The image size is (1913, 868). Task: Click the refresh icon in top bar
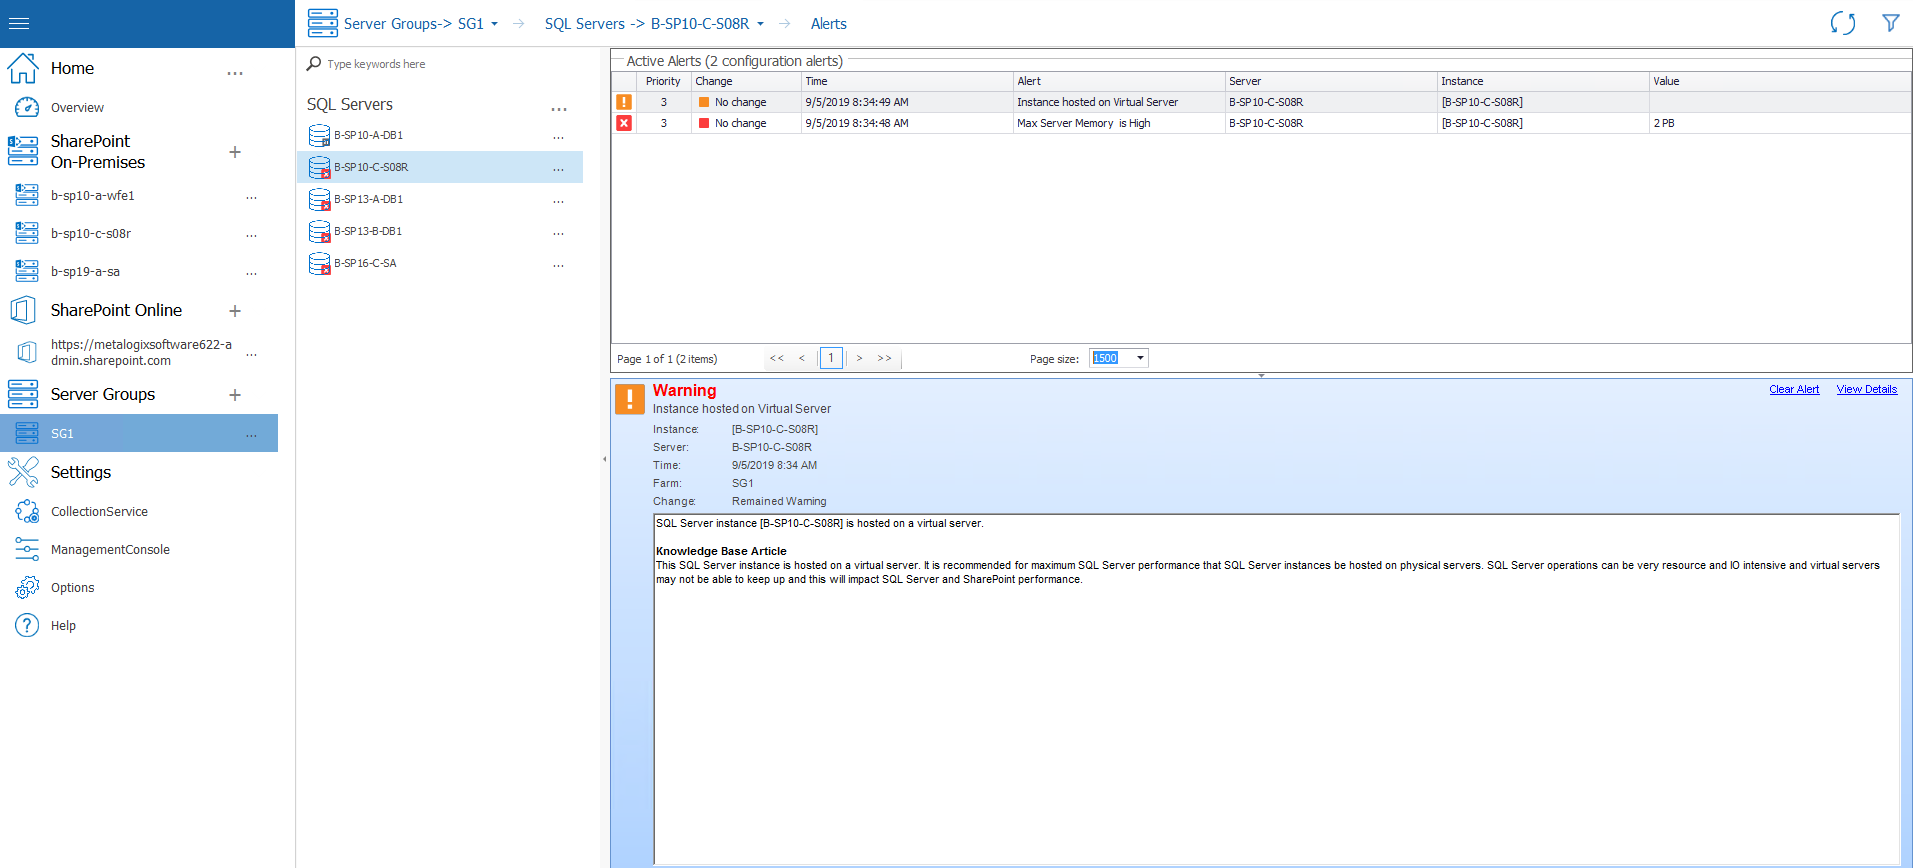1842,23
